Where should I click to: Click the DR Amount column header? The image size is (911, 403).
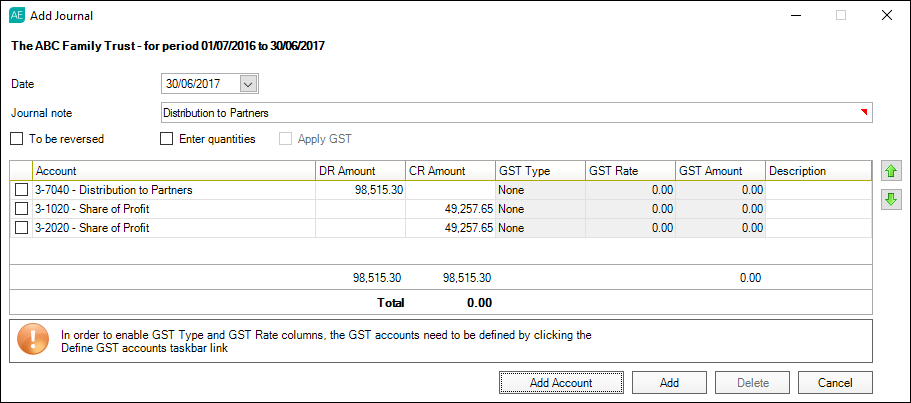coord(359,171)
